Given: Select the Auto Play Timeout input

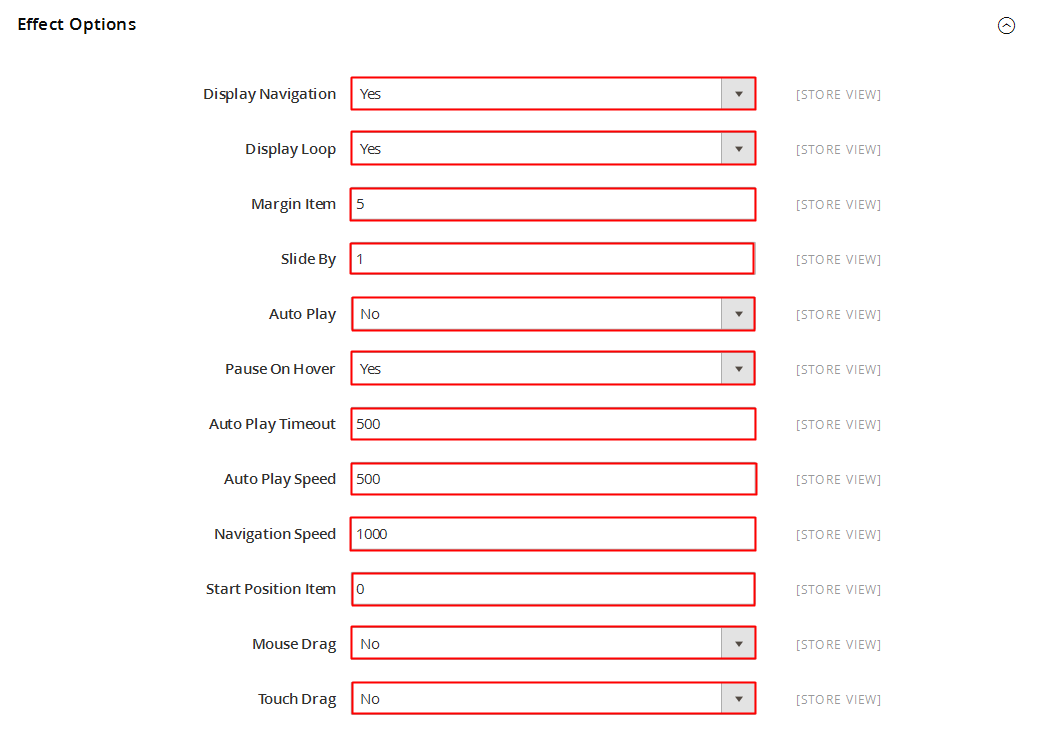Looking at the screenshot, I should (x=553, y=424).
